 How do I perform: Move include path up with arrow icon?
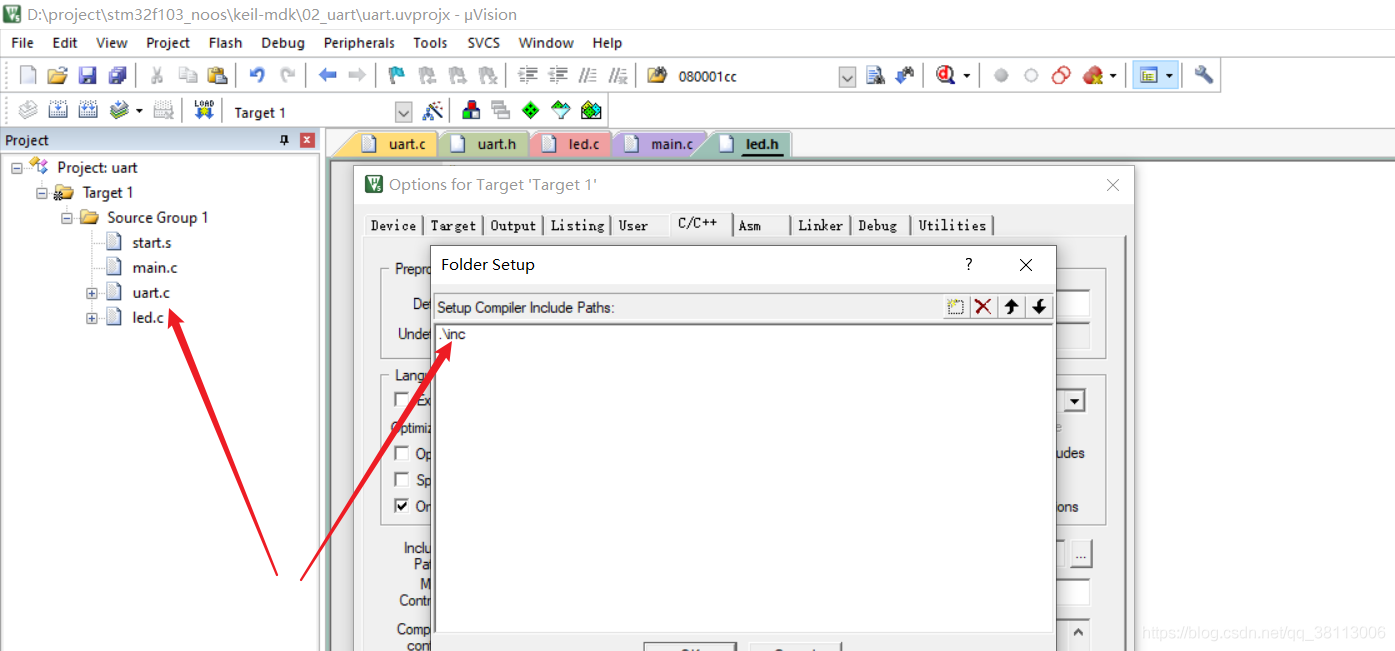pyautogui.click(x=1011, y=307)
